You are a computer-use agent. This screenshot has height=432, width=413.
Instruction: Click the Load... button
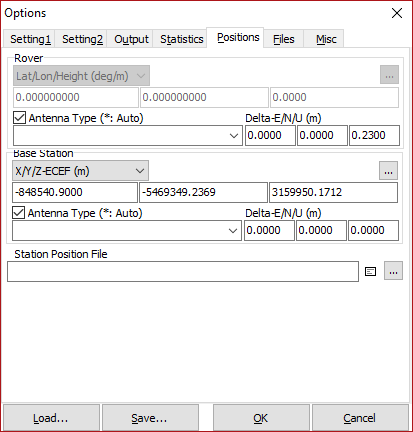click(x=51, y=418)
